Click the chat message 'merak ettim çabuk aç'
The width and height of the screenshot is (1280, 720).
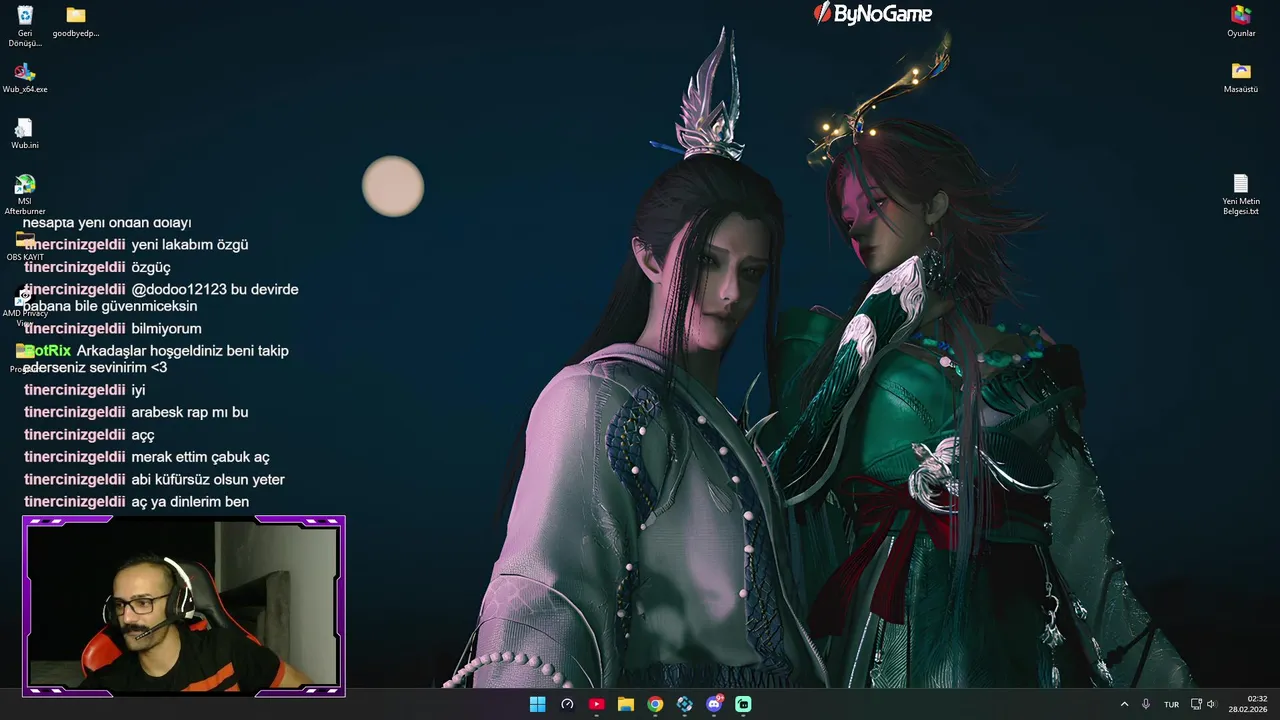coord(200,457)
